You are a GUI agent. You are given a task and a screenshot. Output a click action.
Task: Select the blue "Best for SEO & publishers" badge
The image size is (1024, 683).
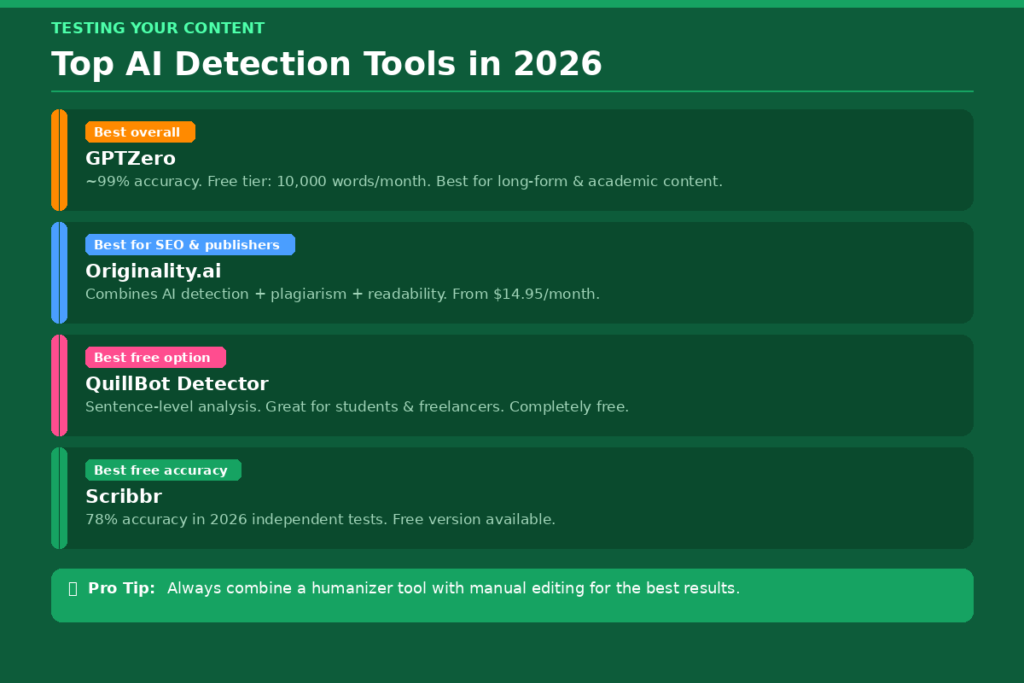190,245
